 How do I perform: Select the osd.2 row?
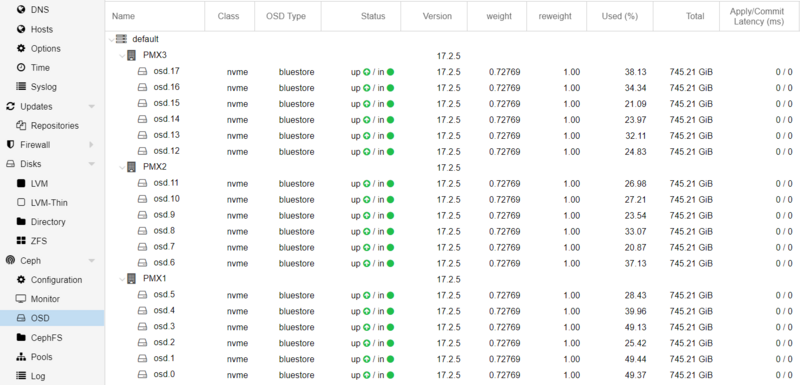[453, 343]
